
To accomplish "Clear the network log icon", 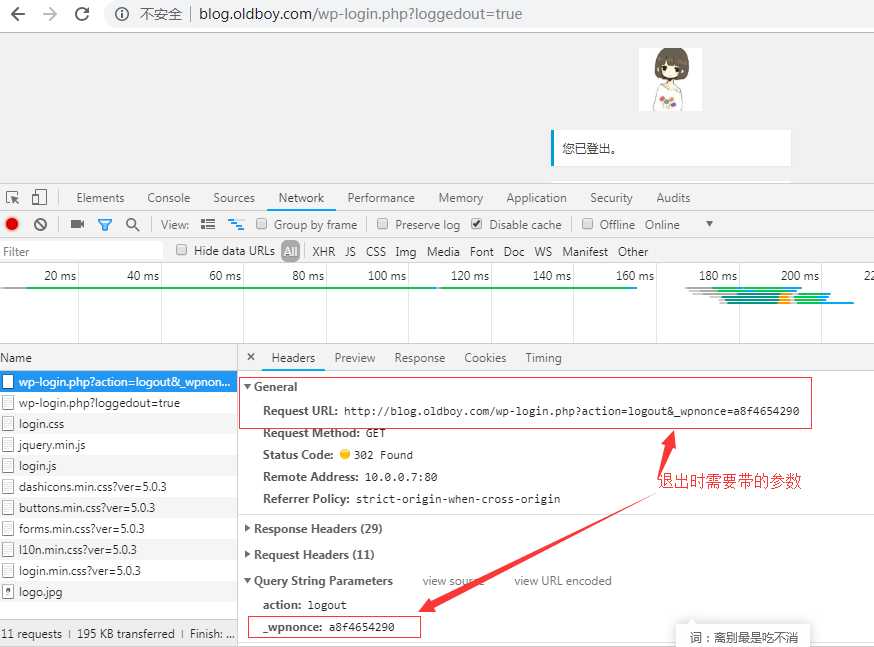I will point(40,225).
